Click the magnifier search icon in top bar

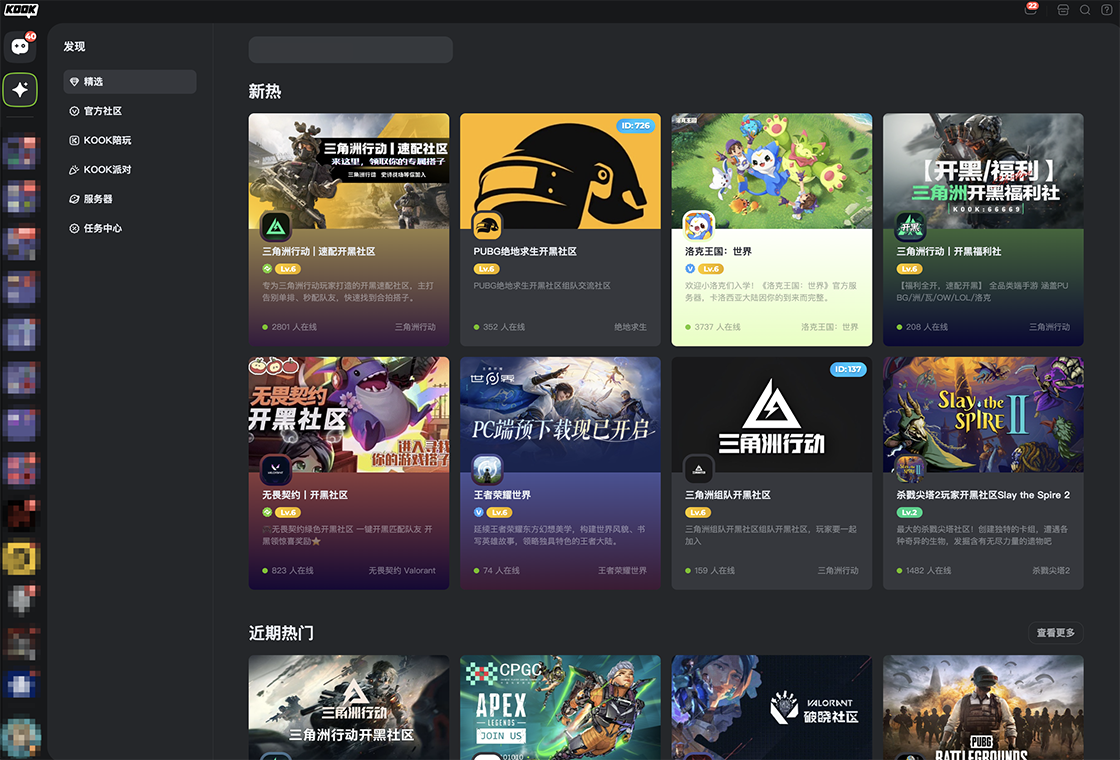pyautogui.click(x=1084, y=10)
